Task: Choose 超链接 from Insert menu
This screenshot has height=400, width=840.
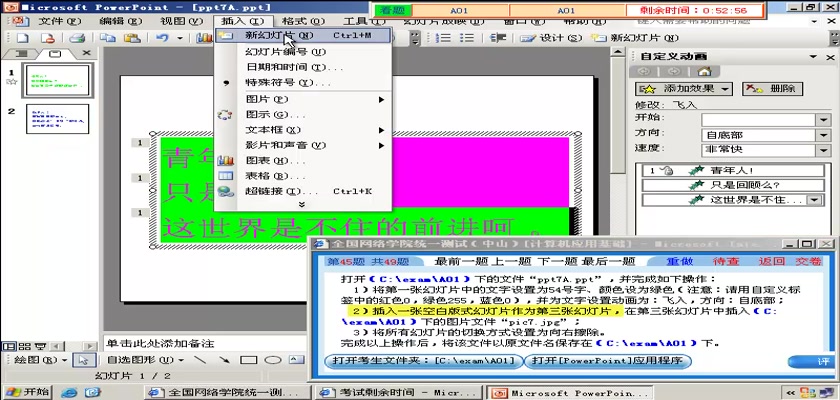Action: tap(303, 191)
